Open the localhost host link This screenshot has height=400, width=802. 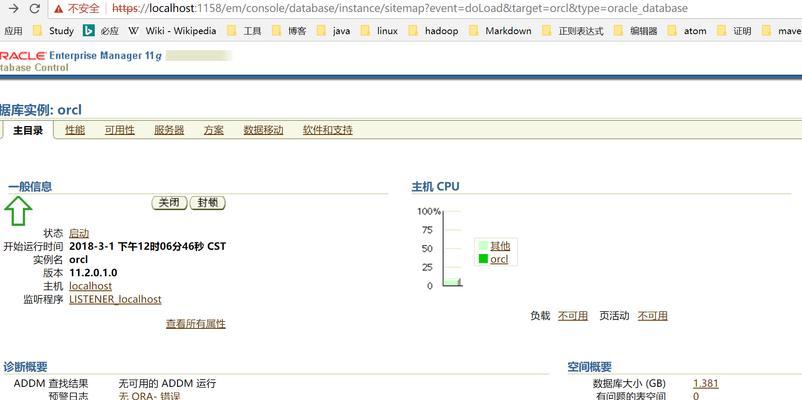click(x=91, y=286)
